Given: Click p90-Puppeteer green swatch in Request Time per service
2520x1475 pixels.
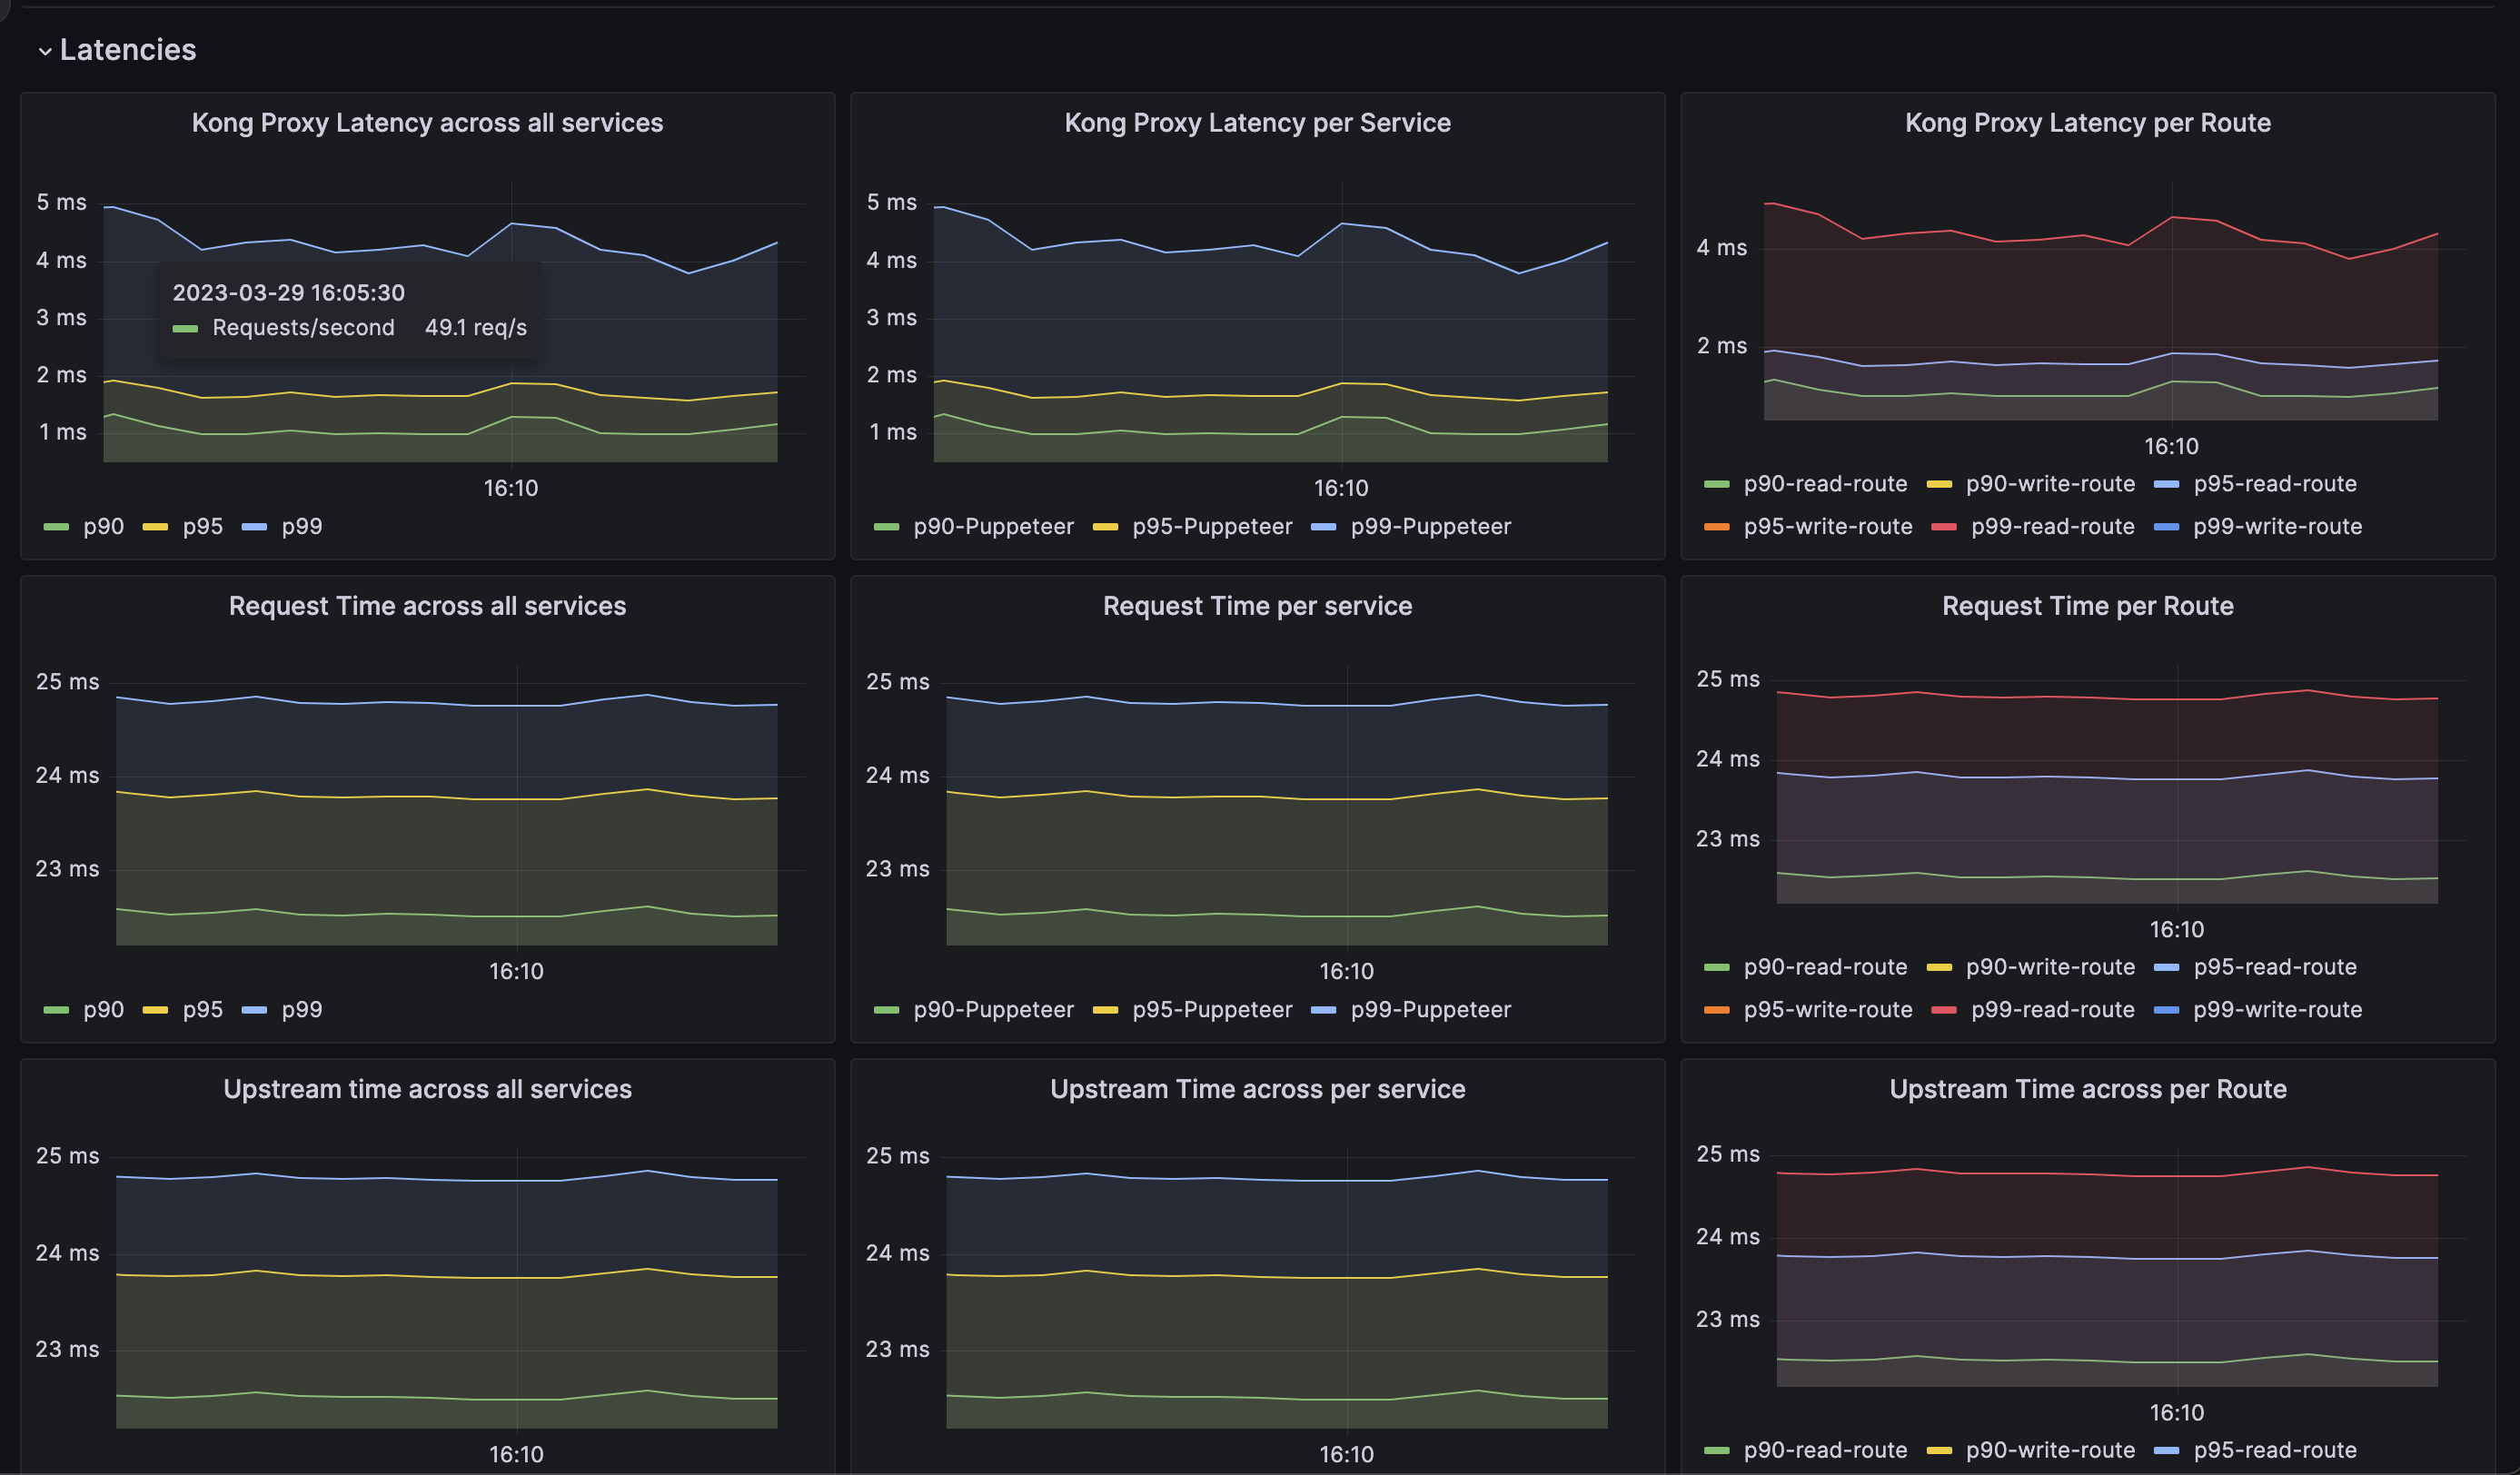Looking at the screenshot, I should pyautogui.click(x=886, y=1010).
